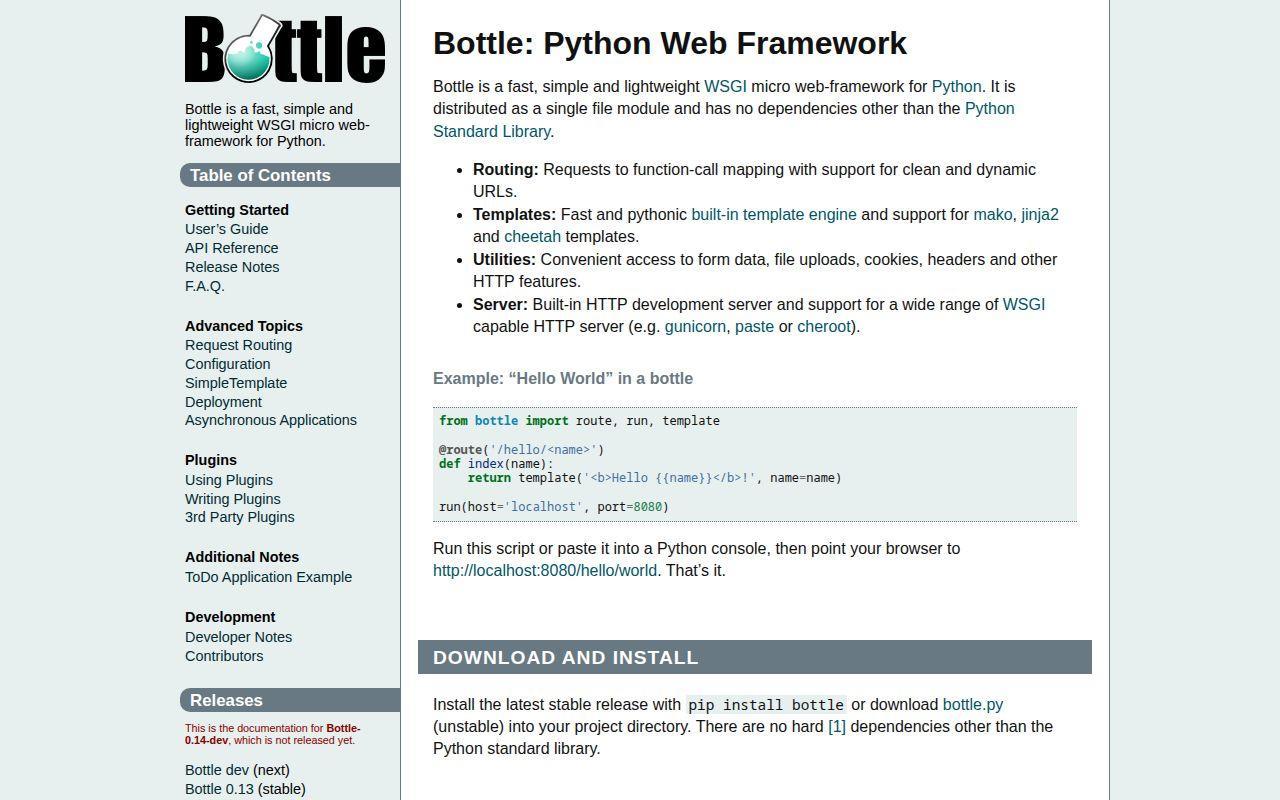Open the cheetah templates link
Viewport: 1280px width, 800px height.
tap(532, 237)
